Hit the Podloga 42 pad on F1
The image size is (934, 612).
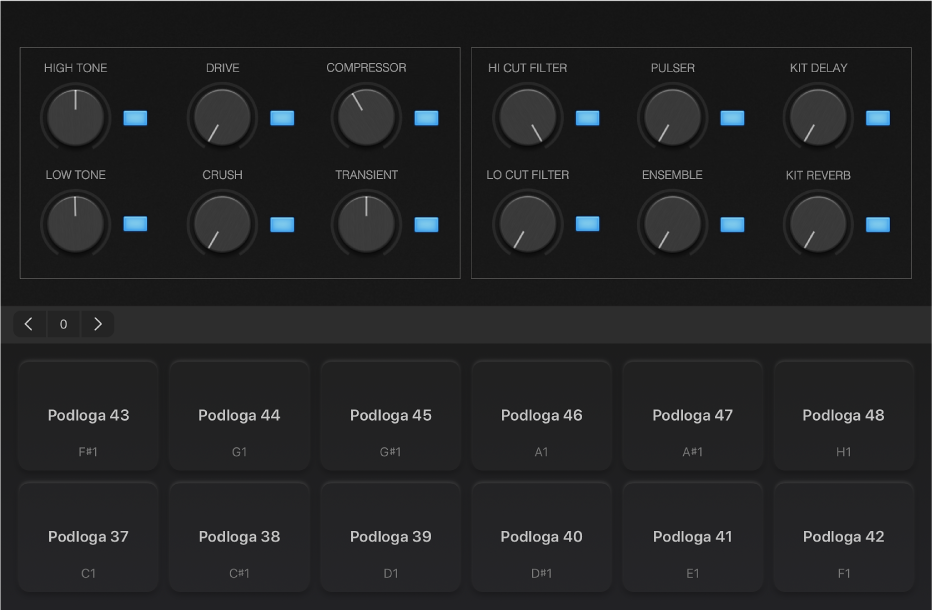(x=843, y=537)
